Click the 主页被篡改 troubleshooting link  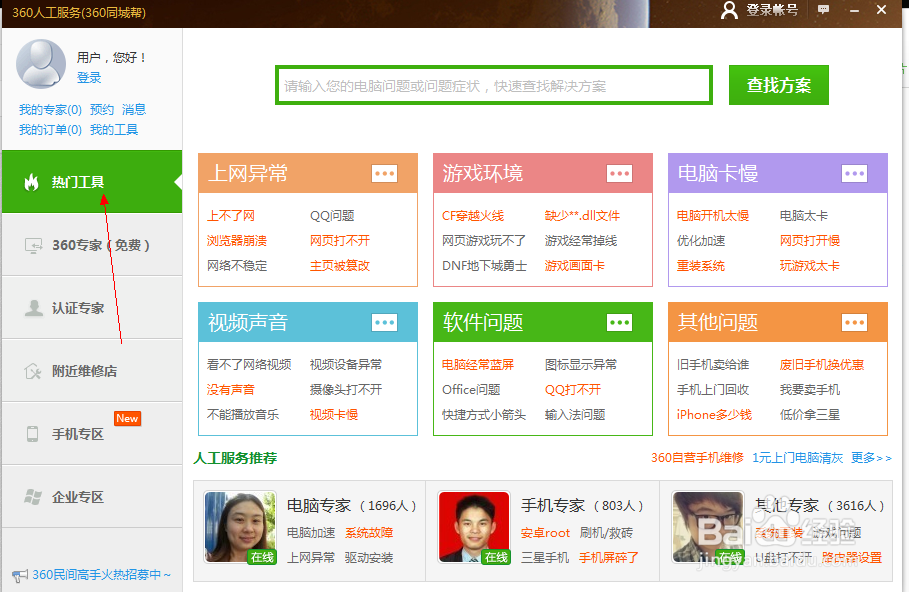click(x=342, y=265)
